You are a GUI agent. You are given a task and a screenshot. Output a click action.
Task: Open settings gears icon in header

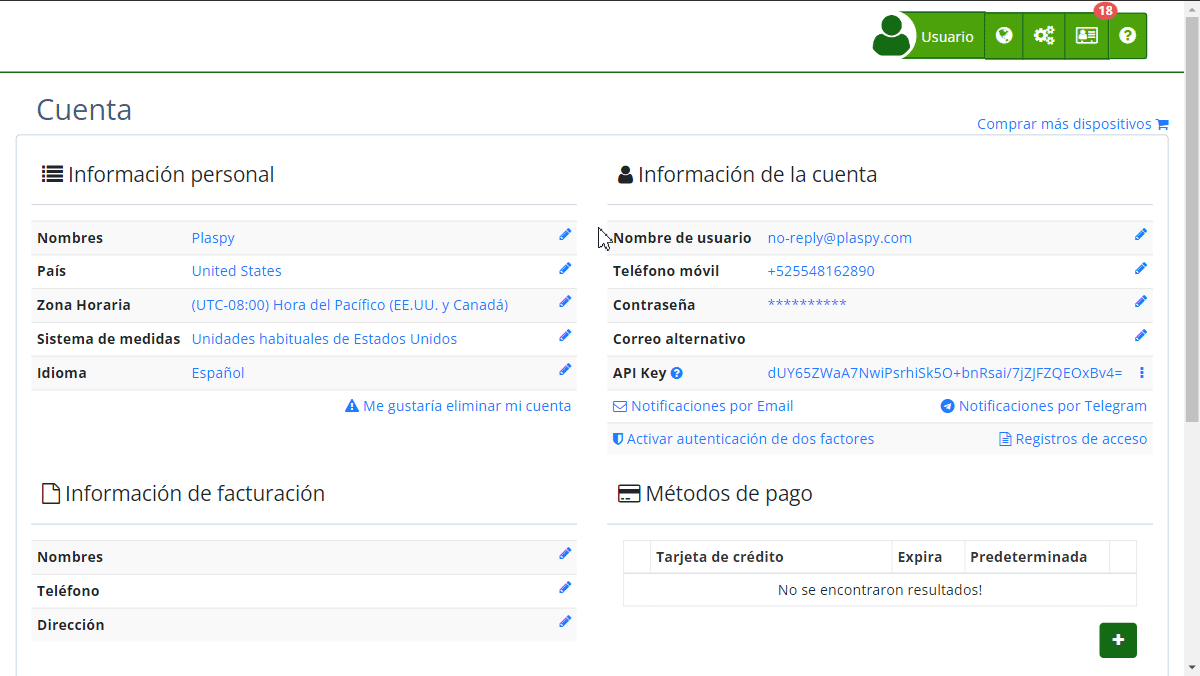[x=1044, y=36]
